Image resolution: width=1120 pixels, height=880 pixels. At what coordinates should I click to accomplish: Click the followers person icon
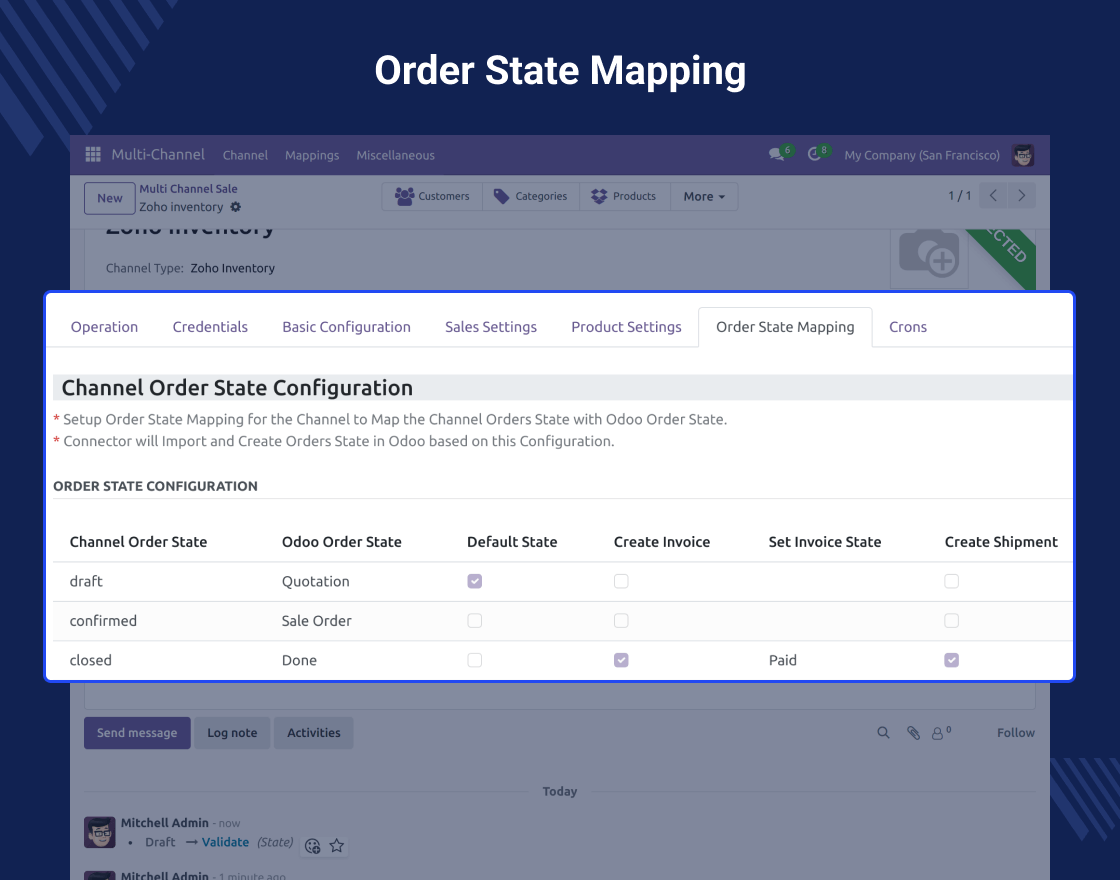point(938,733)
